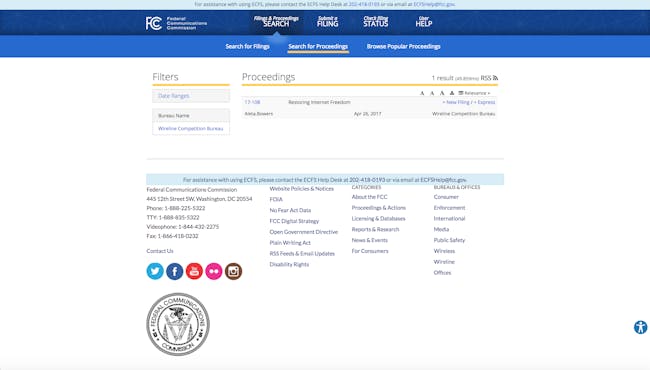Screen dimensions: 650x370
Task: Open Licensing & Databases link
Action: [x=378, y=218]
